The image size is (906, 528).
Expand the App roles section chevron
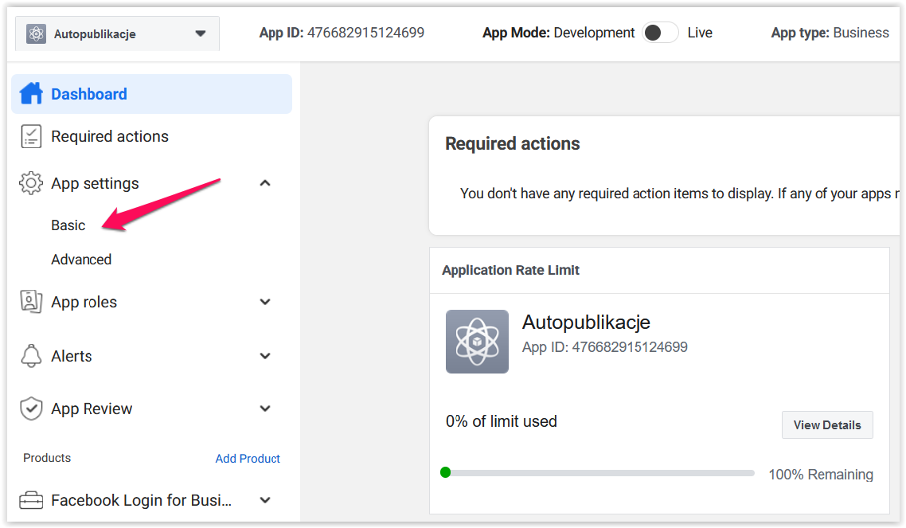tap(265, 302)
